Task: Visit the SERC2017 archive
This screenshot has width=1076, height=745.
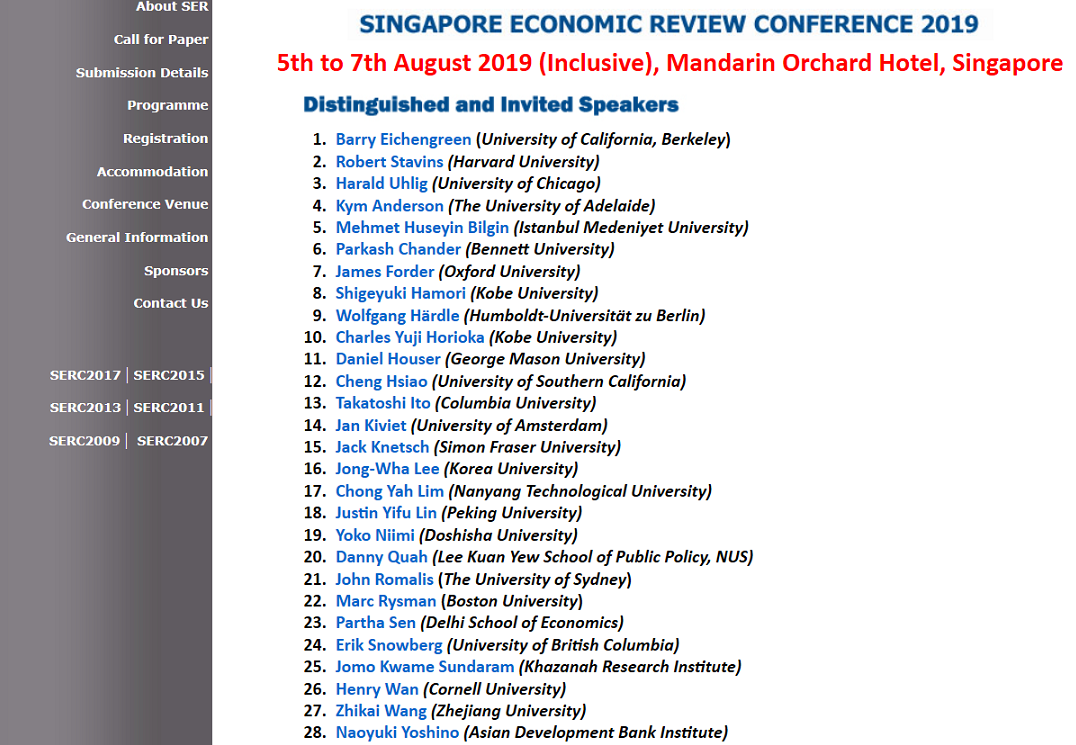Action: (84, 374)
